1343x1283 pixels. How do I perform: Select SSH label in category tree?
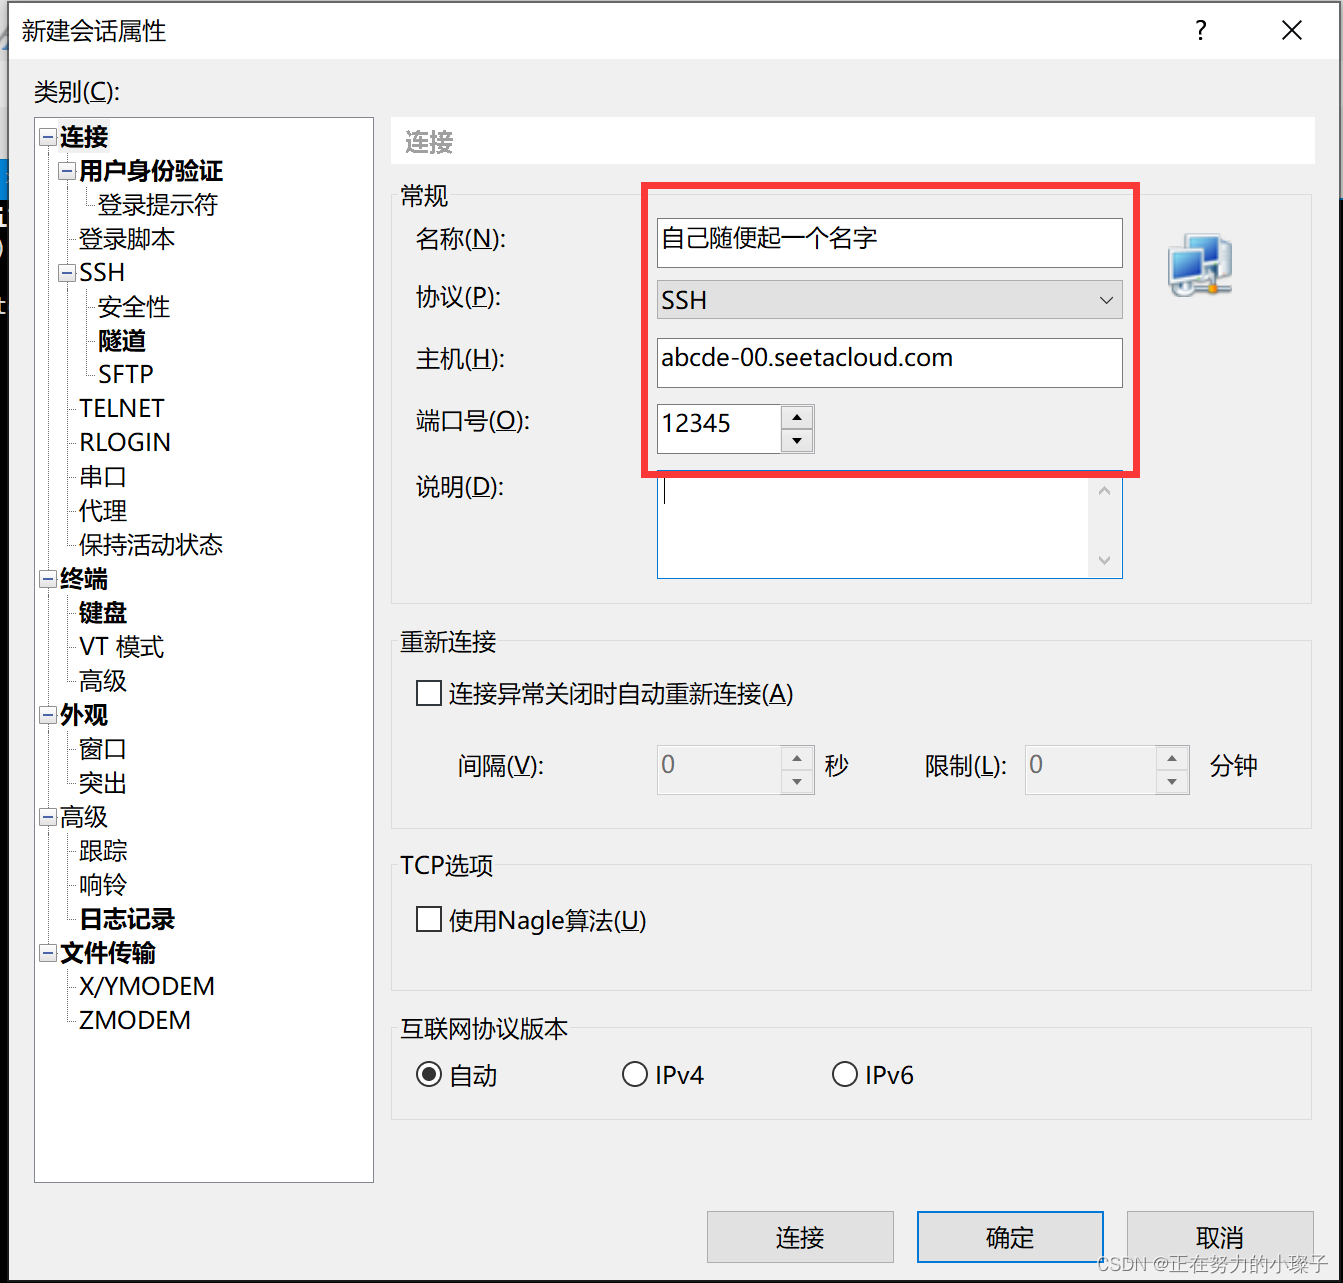(x=102, y=273)
